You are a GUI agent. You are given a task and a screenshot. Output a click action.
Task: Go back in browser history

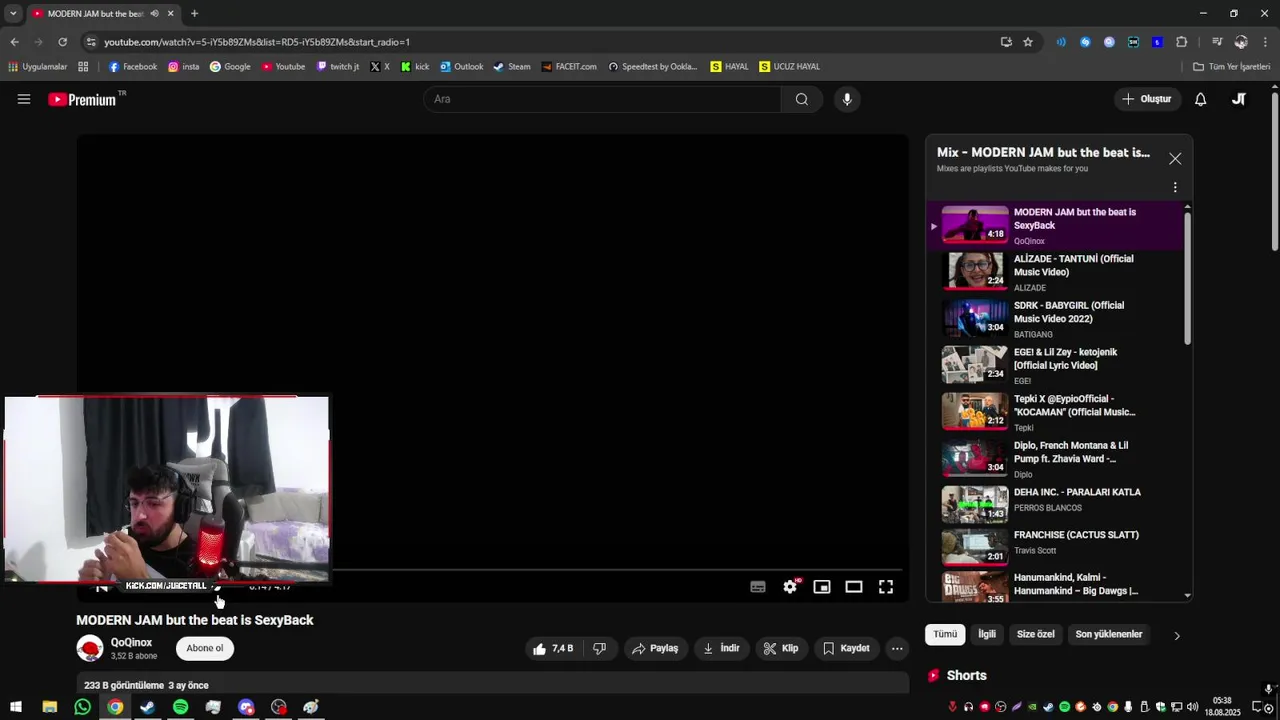tap(14, 42)
